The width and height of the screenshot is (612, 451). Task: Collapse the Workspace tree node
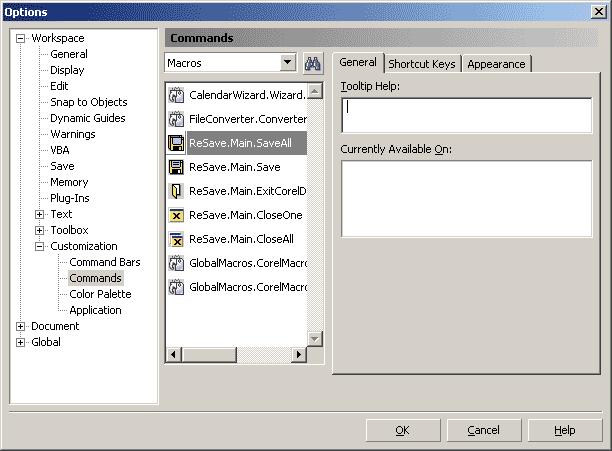tap(20, 38)
